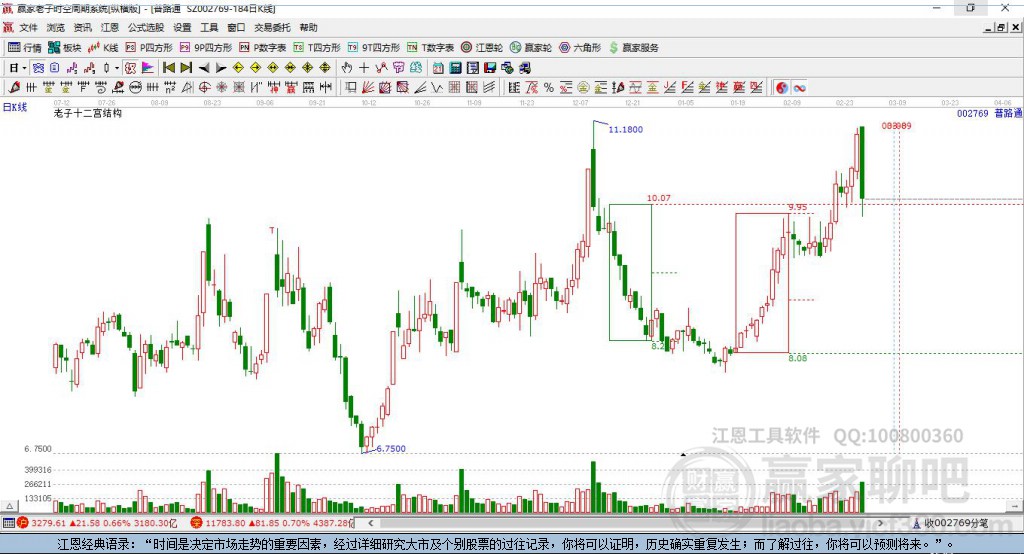Click the status bar grid table icon
This screenshot has width=1024, height=554.
click(x=8, y=523)
